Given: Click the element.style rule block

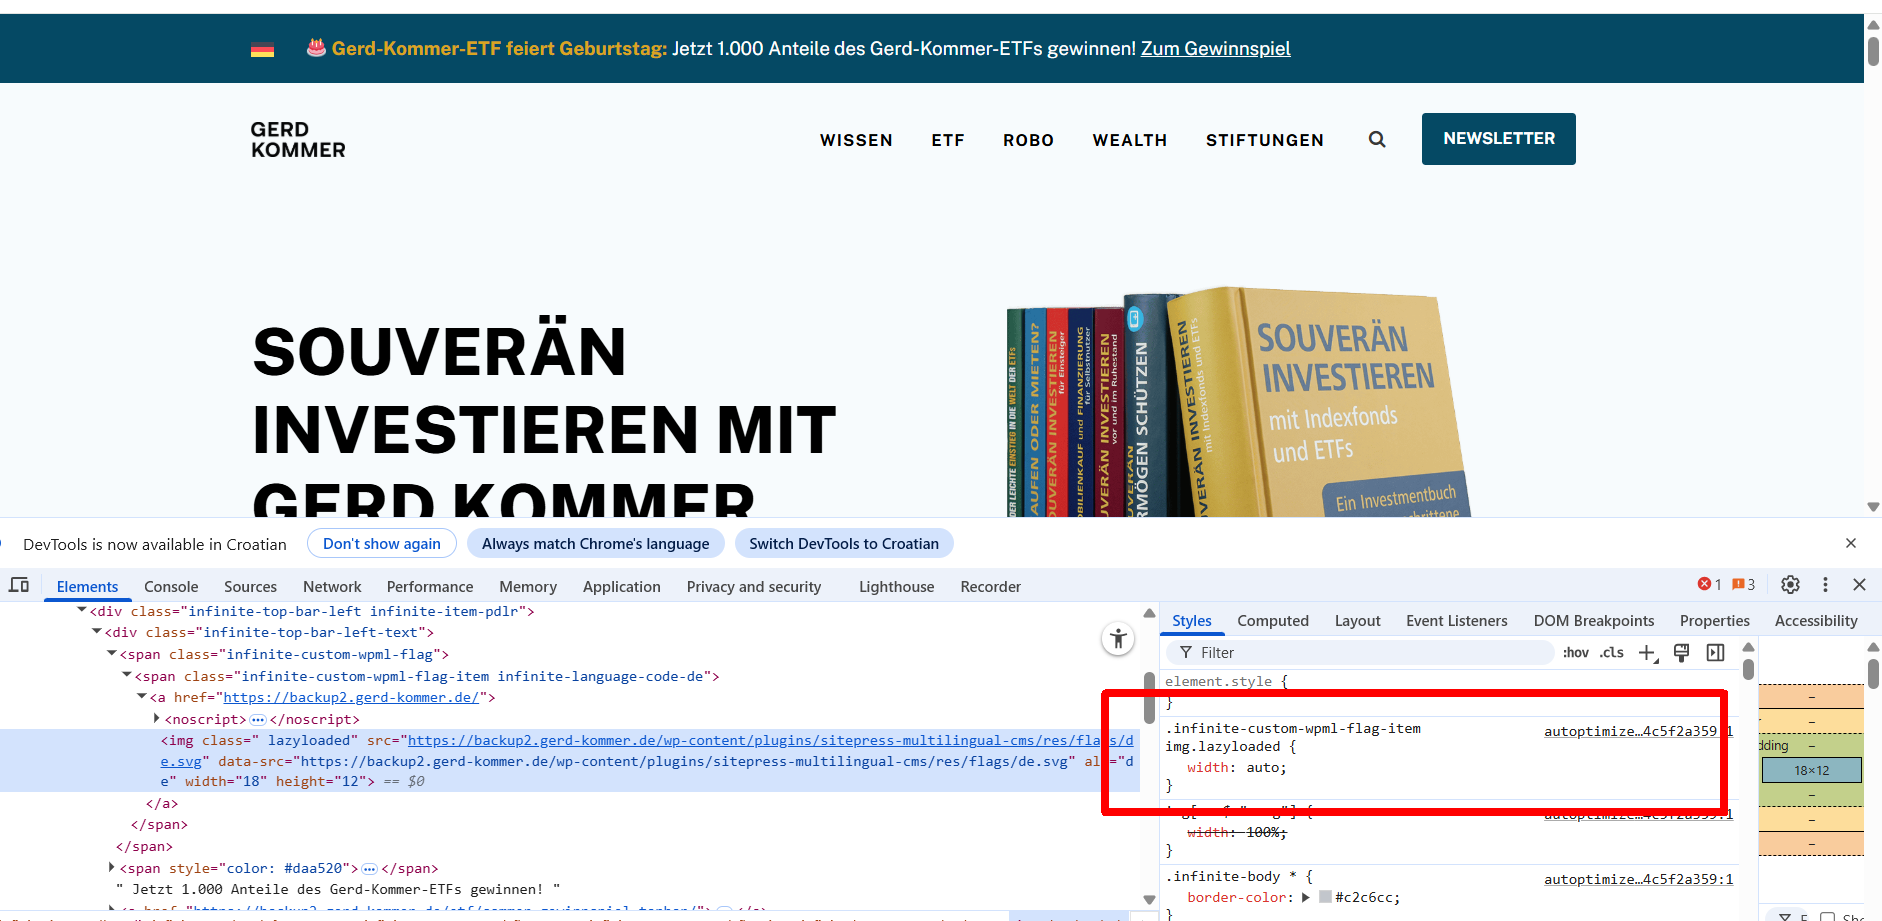Looking at the screenshot, I should pos(1450,692).
